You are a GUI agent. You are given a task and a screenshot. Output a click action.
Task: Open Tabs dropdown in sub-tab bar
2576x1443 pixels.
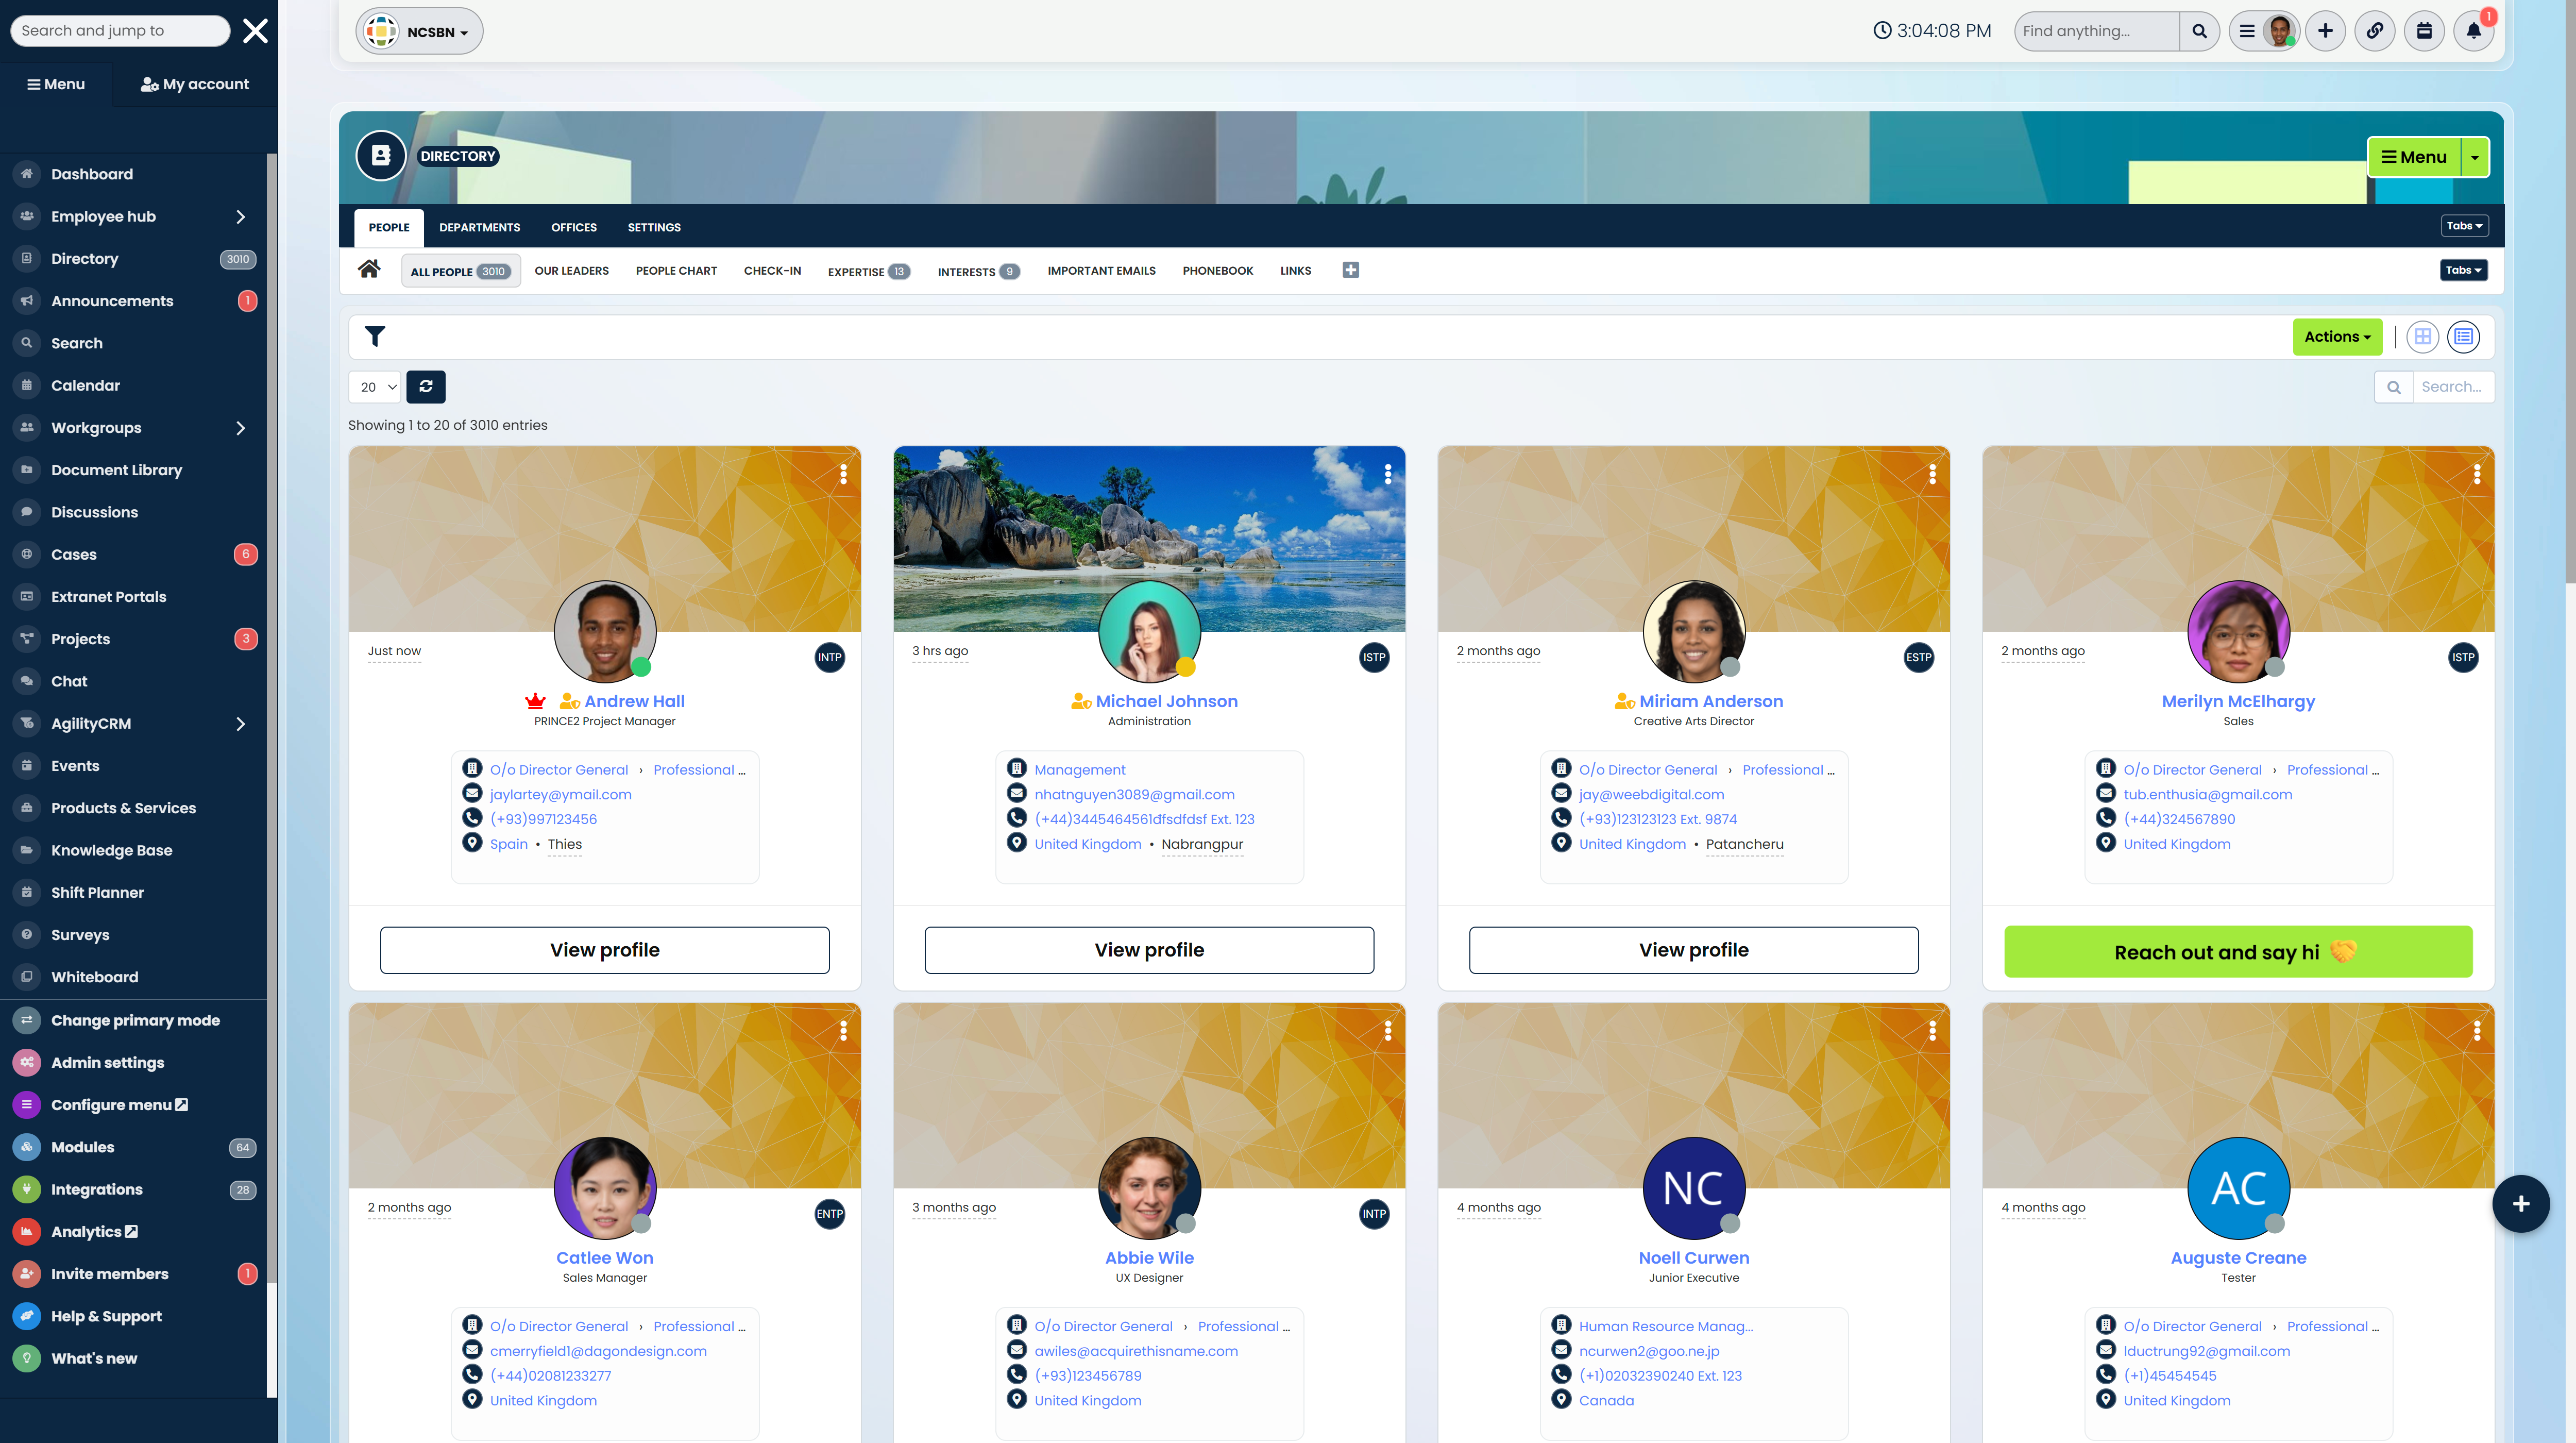click(2463, 270)
